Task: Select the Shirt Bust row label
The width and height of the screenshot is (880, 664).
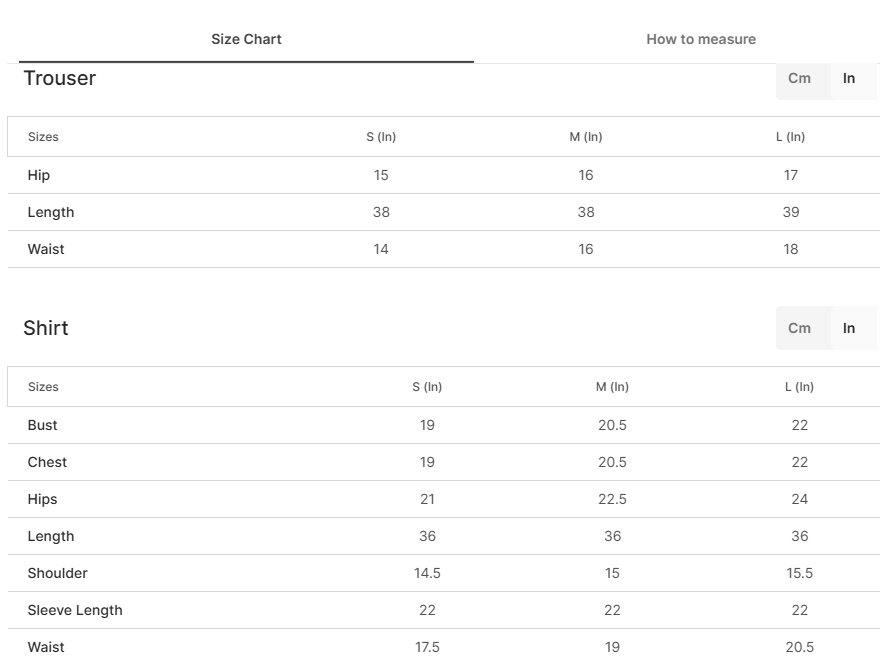Action: [x=43, y=425]
